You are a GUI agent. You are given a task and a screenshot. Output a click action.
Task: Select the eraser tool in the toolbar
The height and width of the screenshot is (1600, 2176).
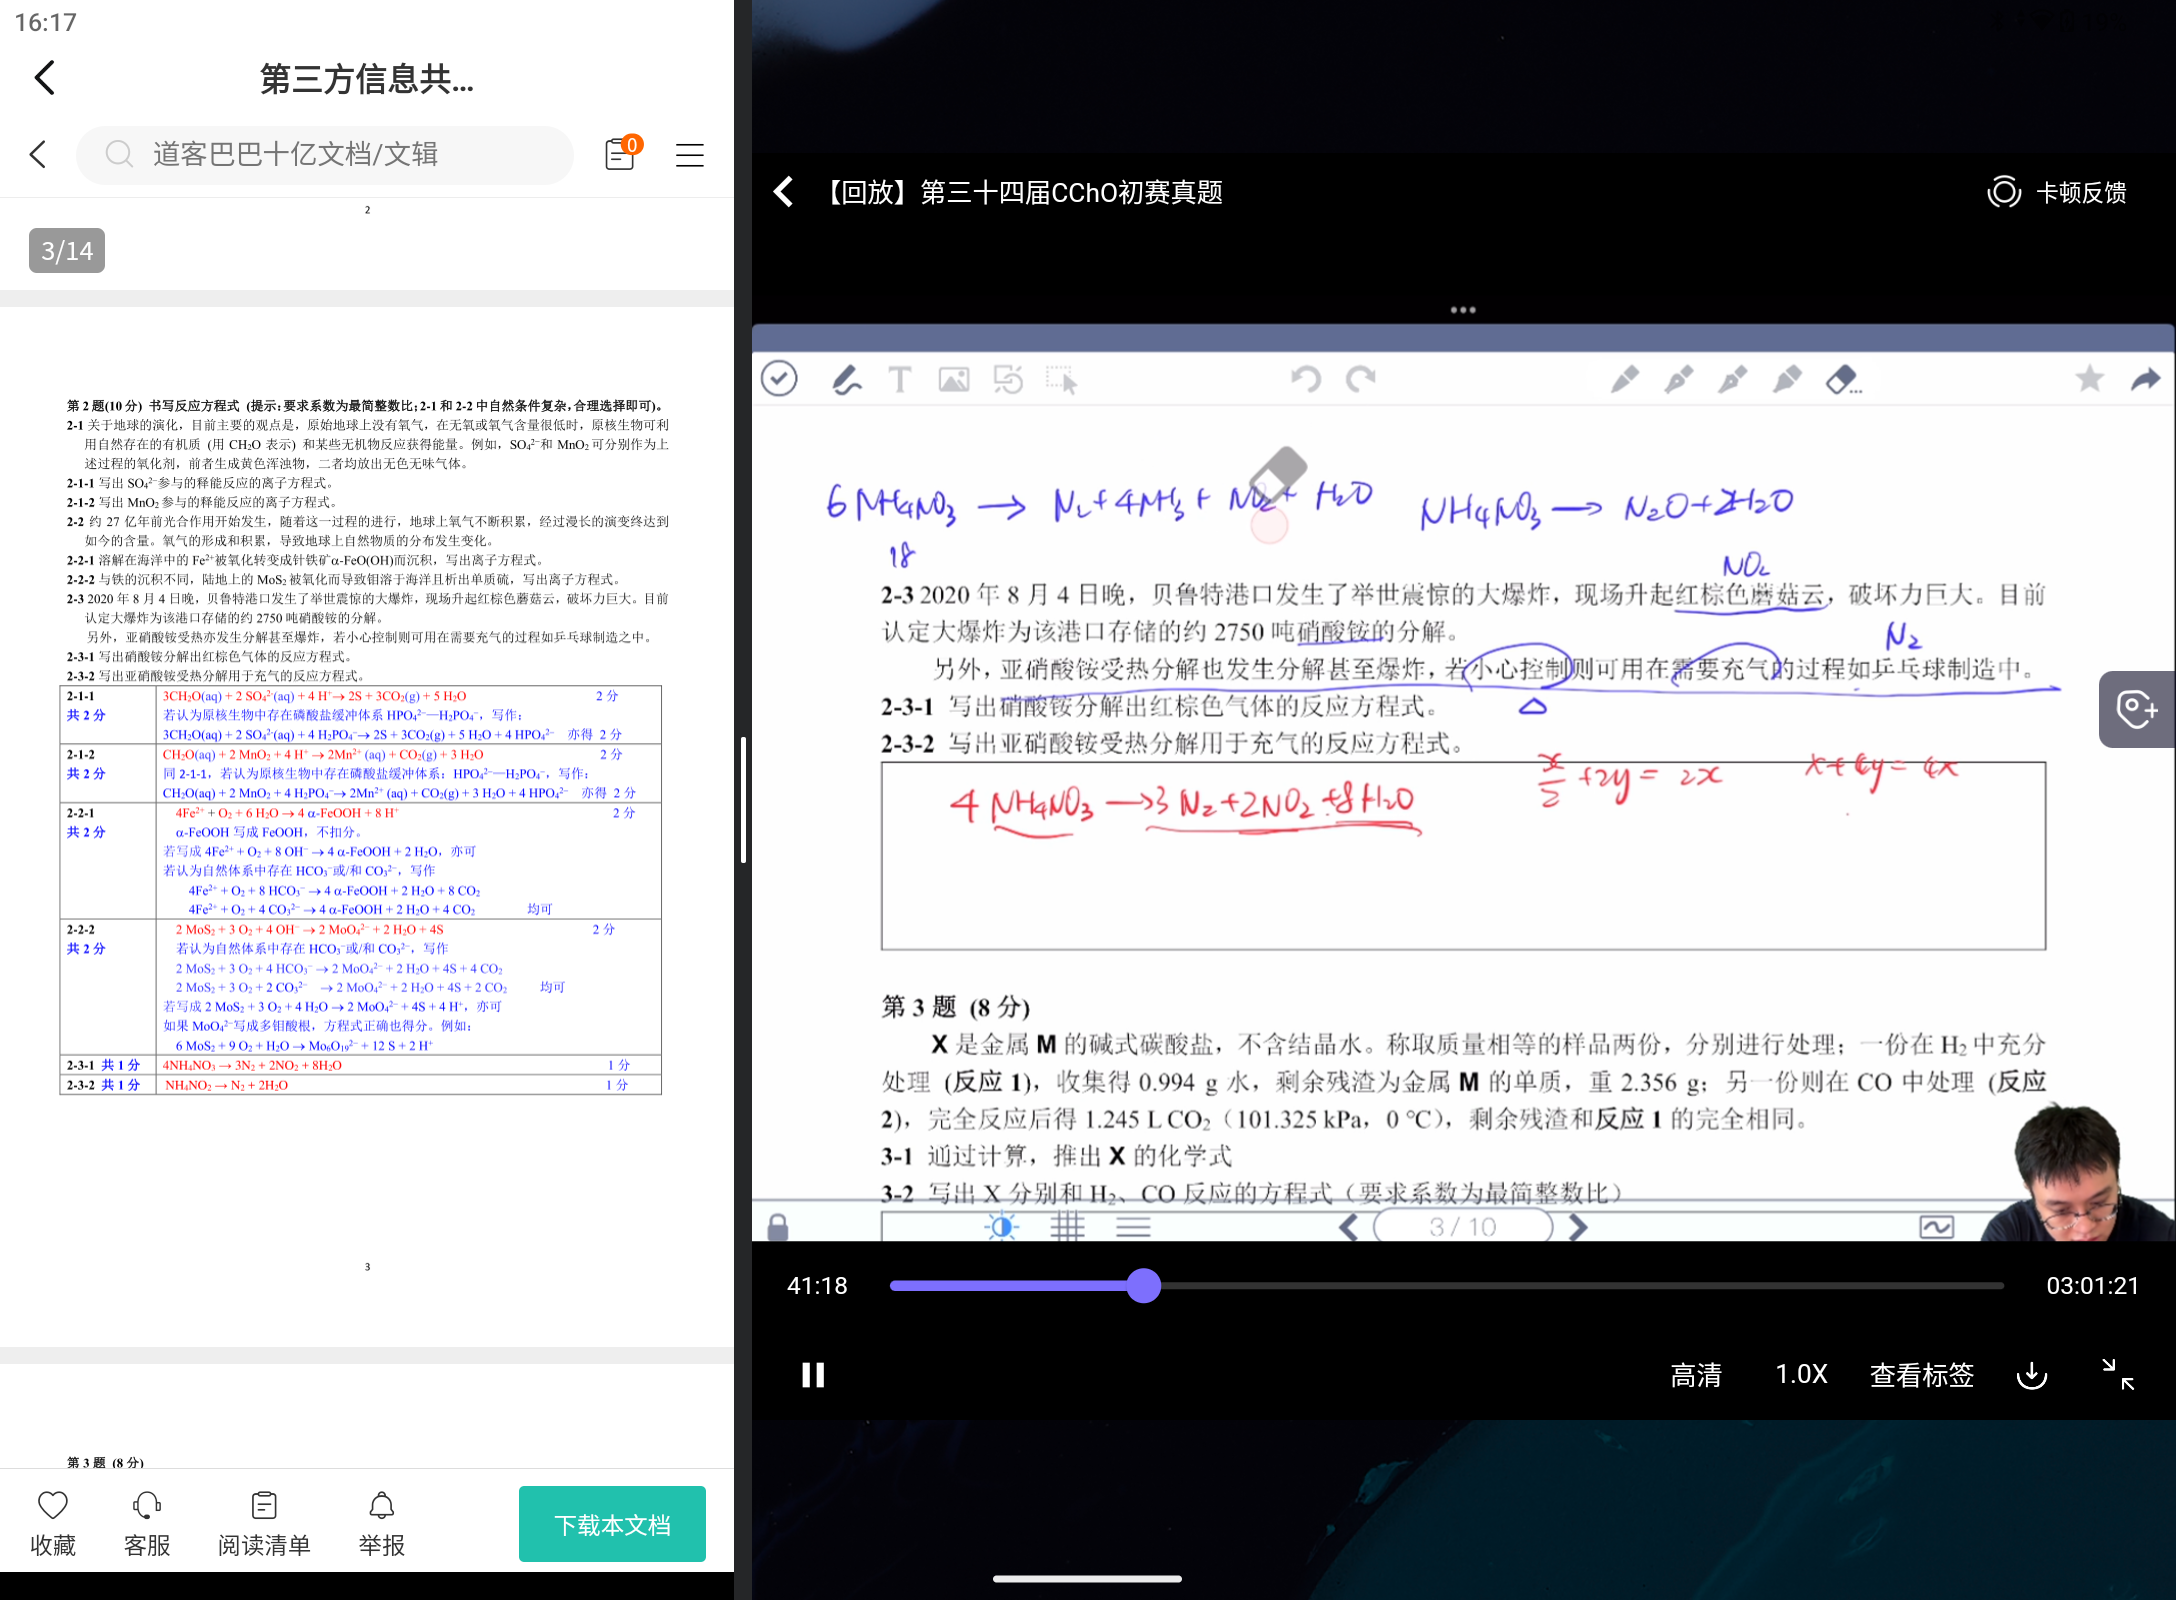point(1843,379)
